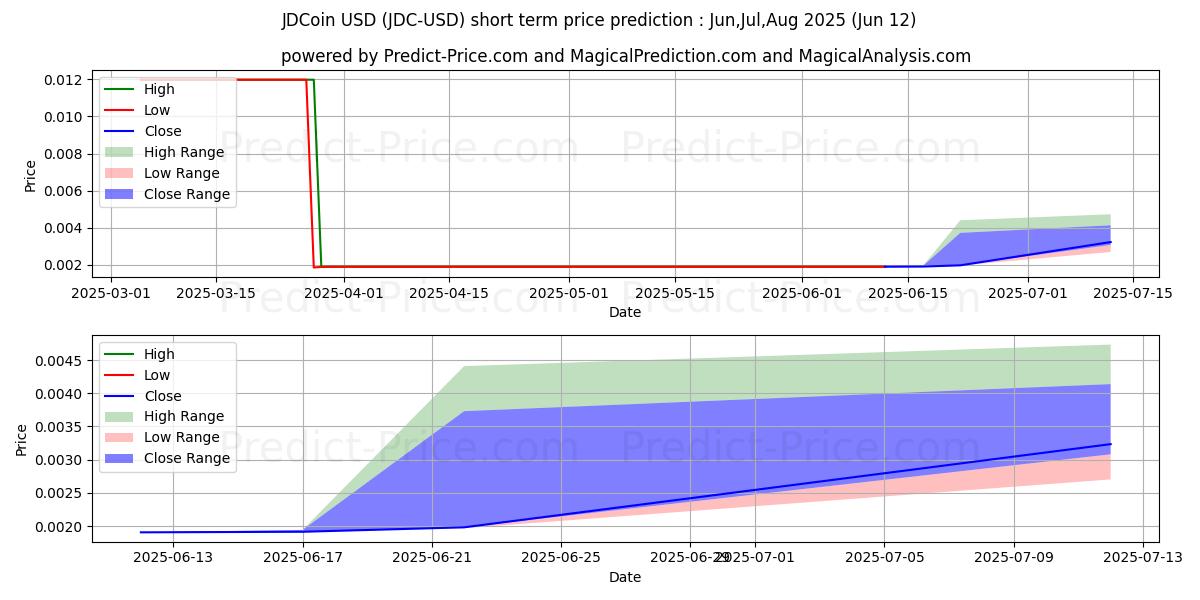Viewport: 1200px width, 600px height.
Task: Click the green High line marker in top legend
Action: [119, 89]
